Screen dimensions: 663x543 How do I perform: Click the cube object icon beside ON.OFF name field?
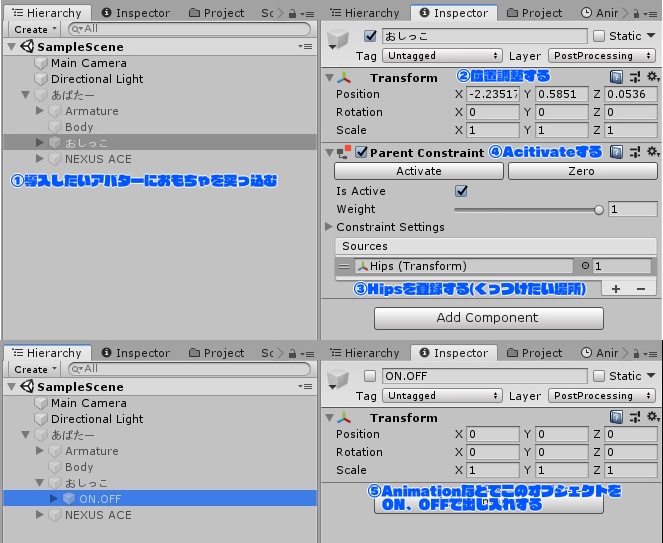337,379
